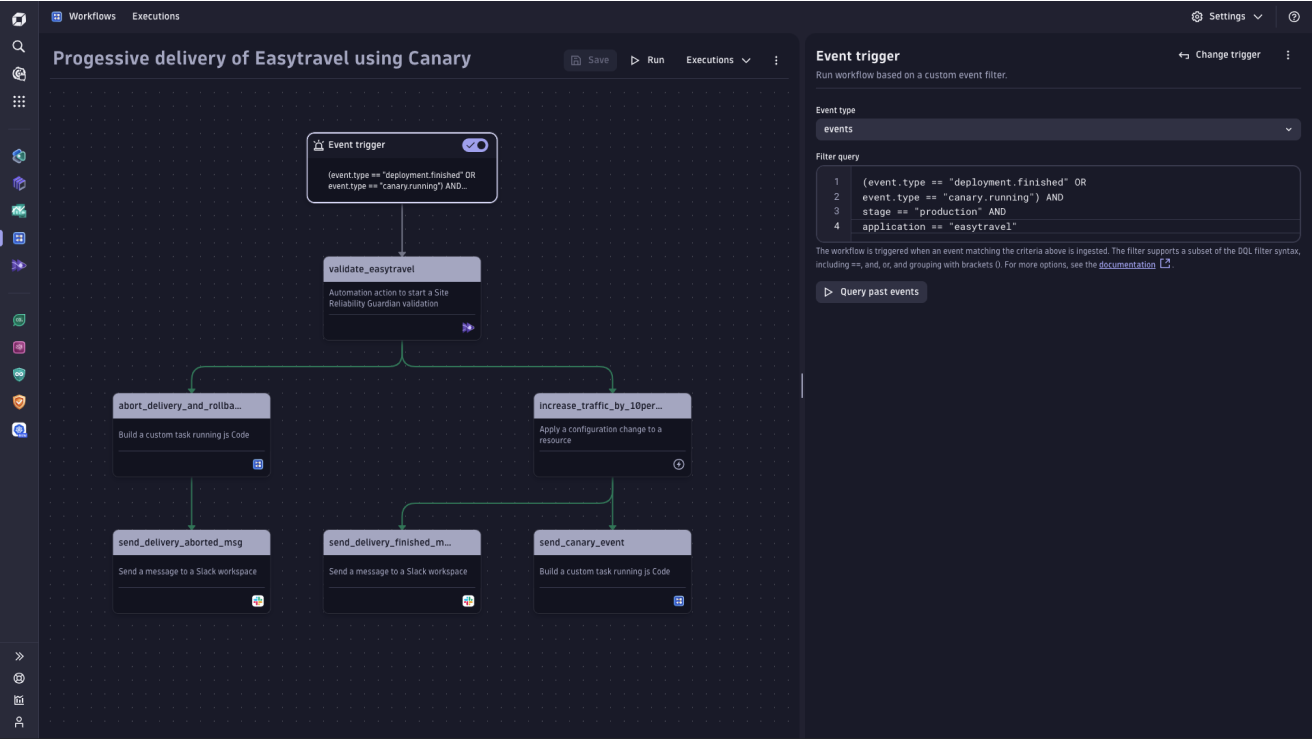The height and width of the screenshot is (739, 1312).
Task: Open the pink square app in sidebar
Action: point(18,347)
